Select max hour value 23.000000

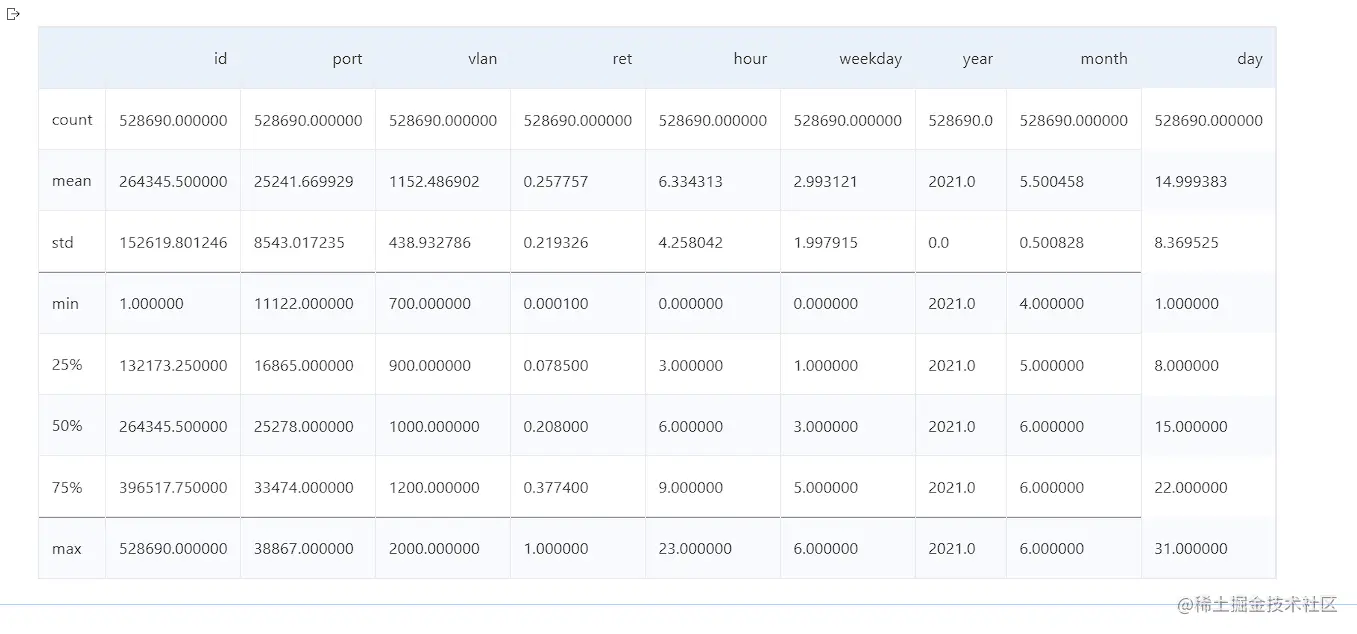[695, 549]
